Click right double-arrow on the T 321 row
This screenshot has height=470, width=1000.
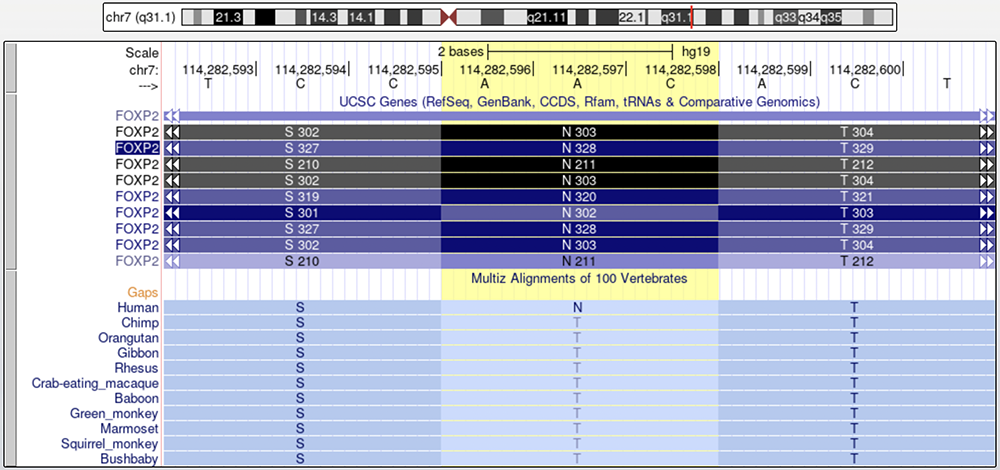(988, 196)
